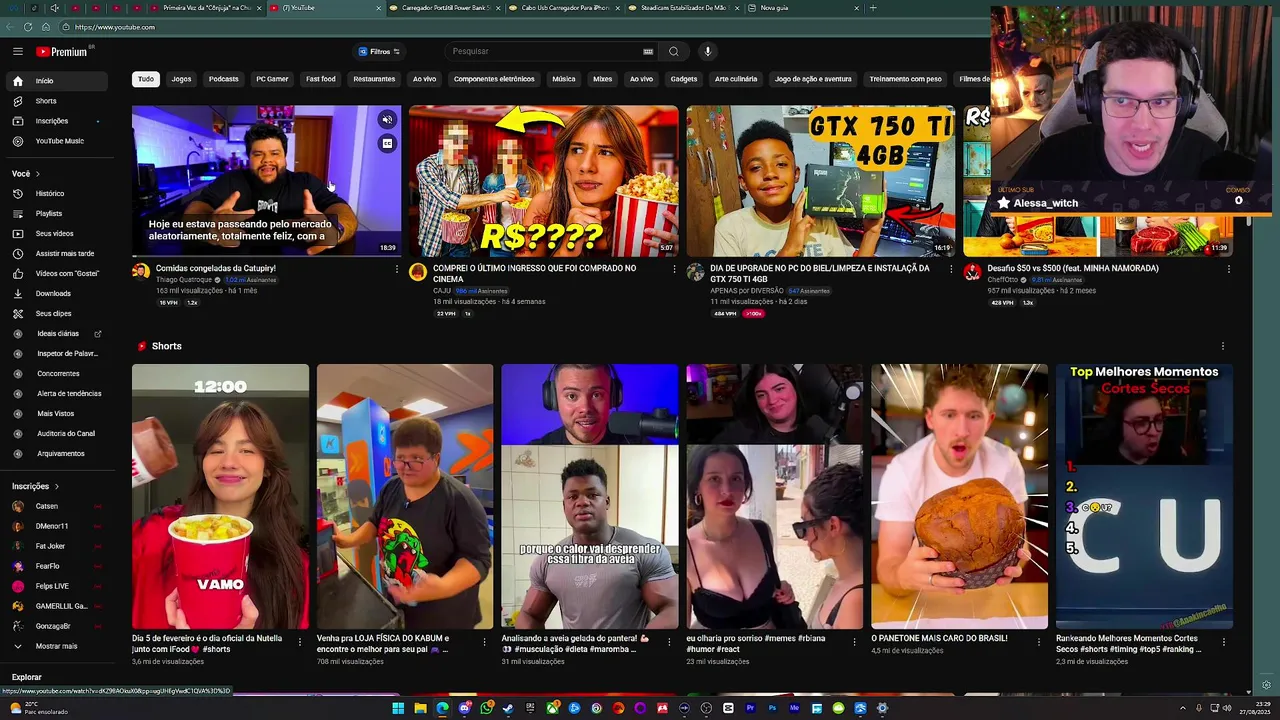Open the hamburger guide menu

[x=17, y=51]
